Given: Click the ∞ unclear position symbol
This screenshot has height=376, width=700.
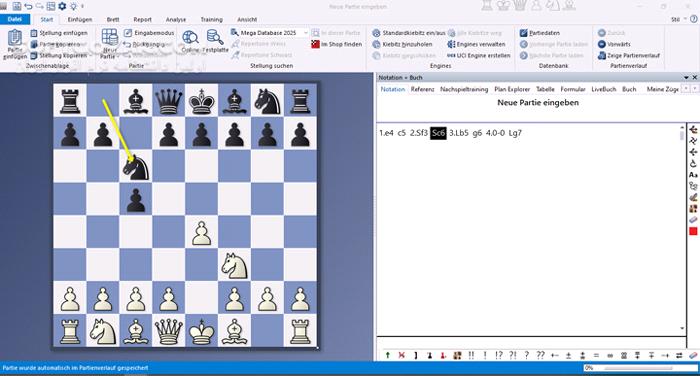Looking at the screenshot, I should click(x=610, y=355).
